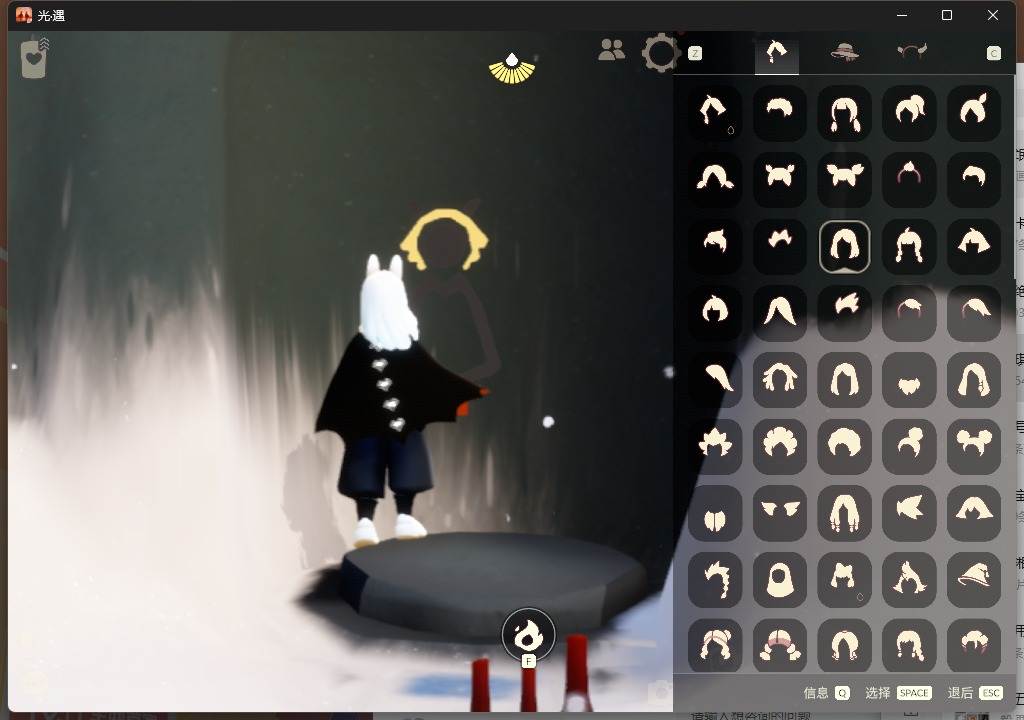Select the two pointed ear-shaped tufts
Viewport: 1024px width, 720px height.
(780, 513)
